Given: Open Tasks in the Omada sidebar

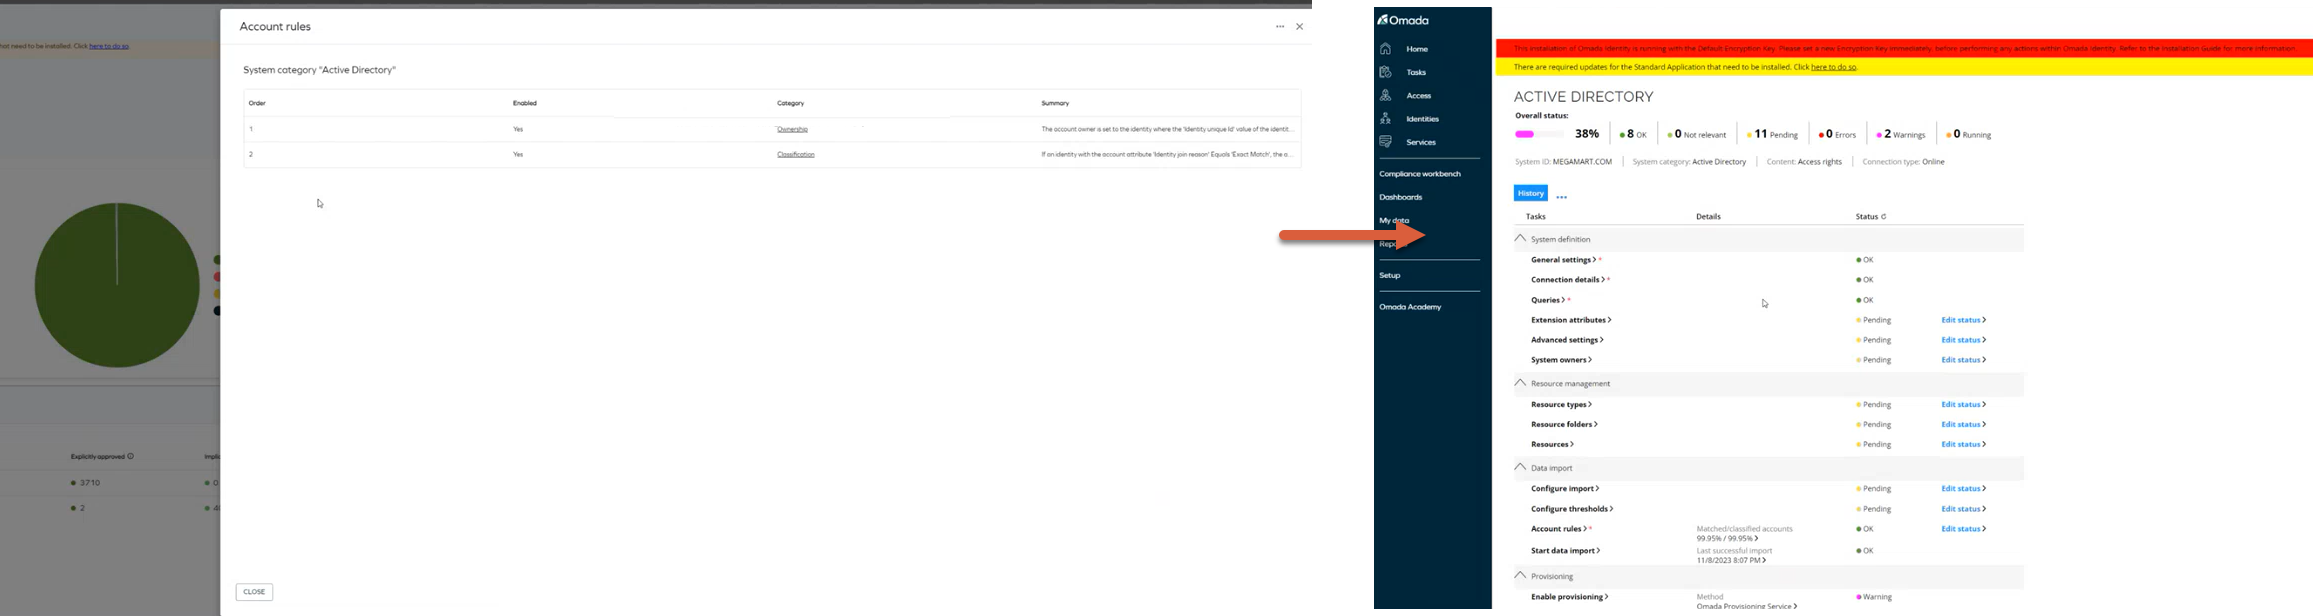Looking at the screenshot, I should (x=1416, y=72).
